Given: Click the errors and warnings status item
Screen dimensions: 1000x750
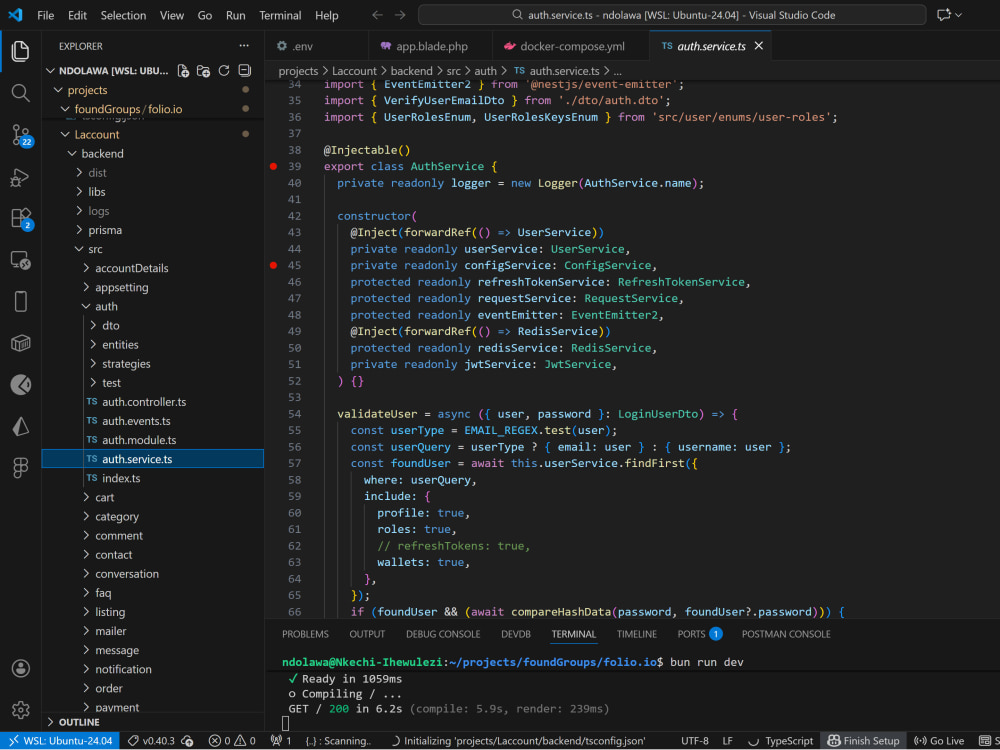Looking at the screenshot, I should click(x=232, y=740).
